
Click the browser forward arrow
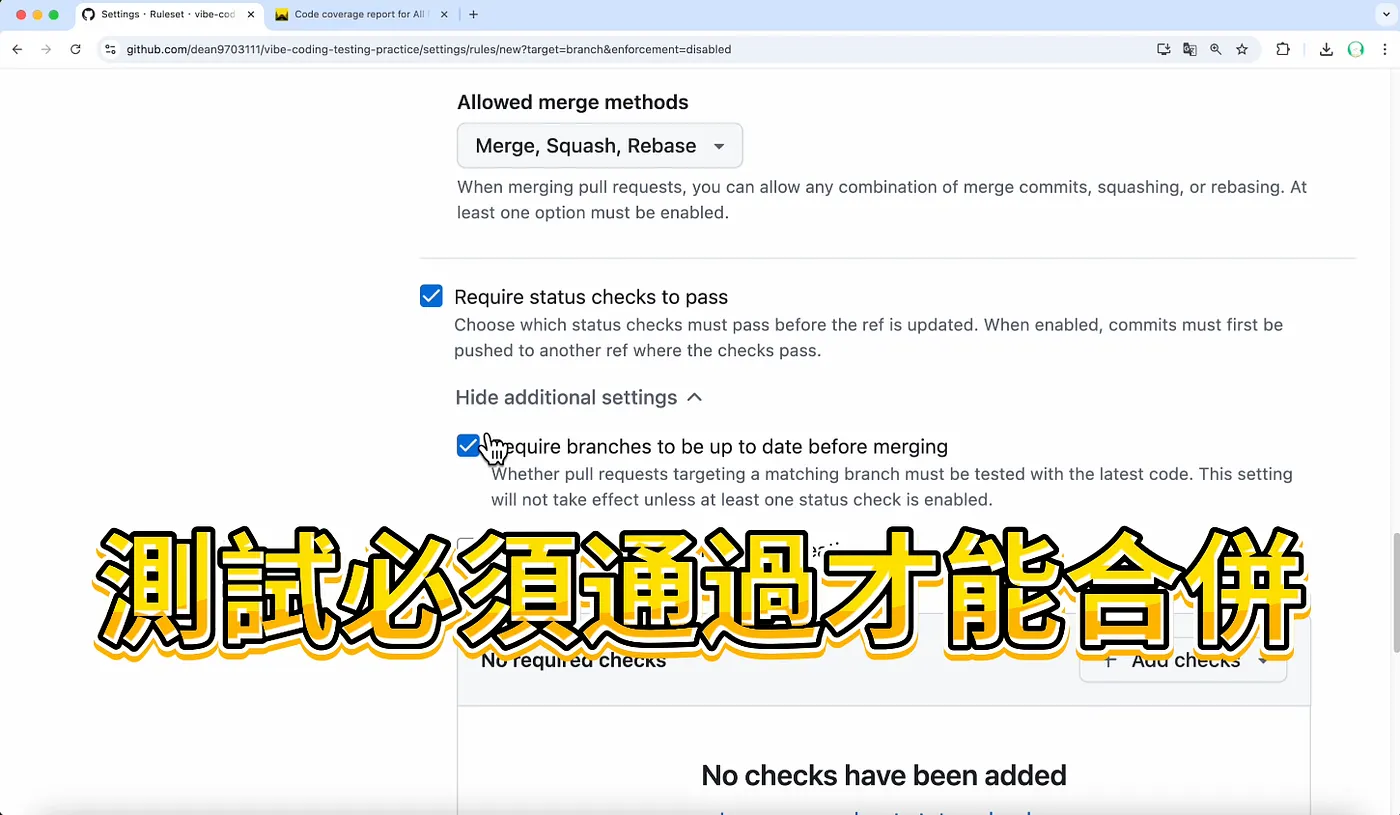(x=46, y=49)
